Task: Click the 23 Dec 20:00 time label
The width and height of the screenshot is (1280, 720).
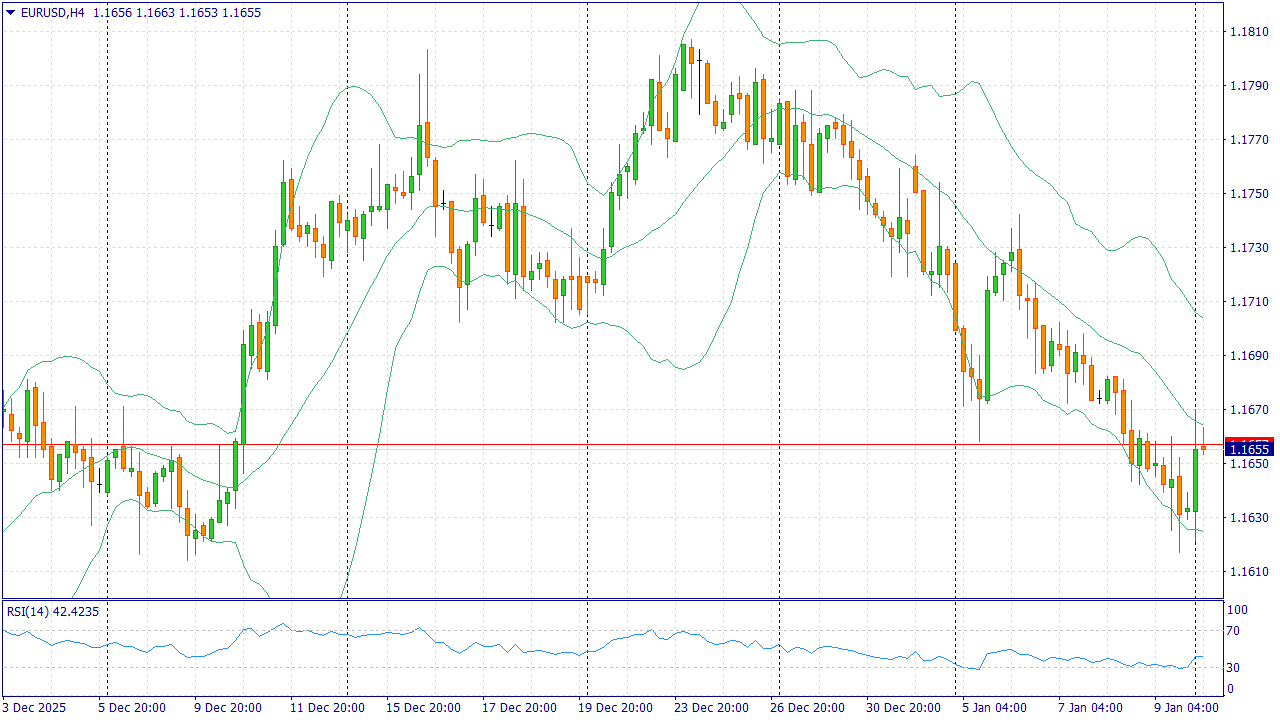Action: [709, 707]
